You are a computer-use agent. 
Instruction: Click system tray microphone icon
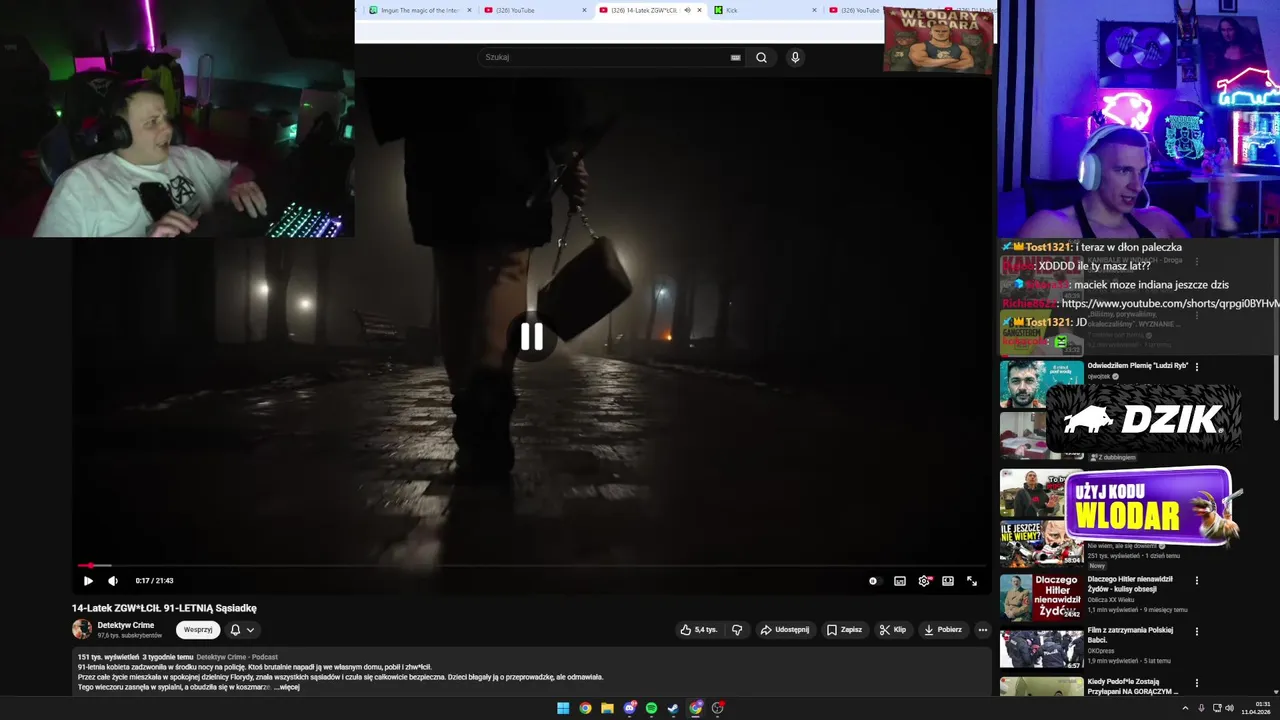click(1201, 708)
